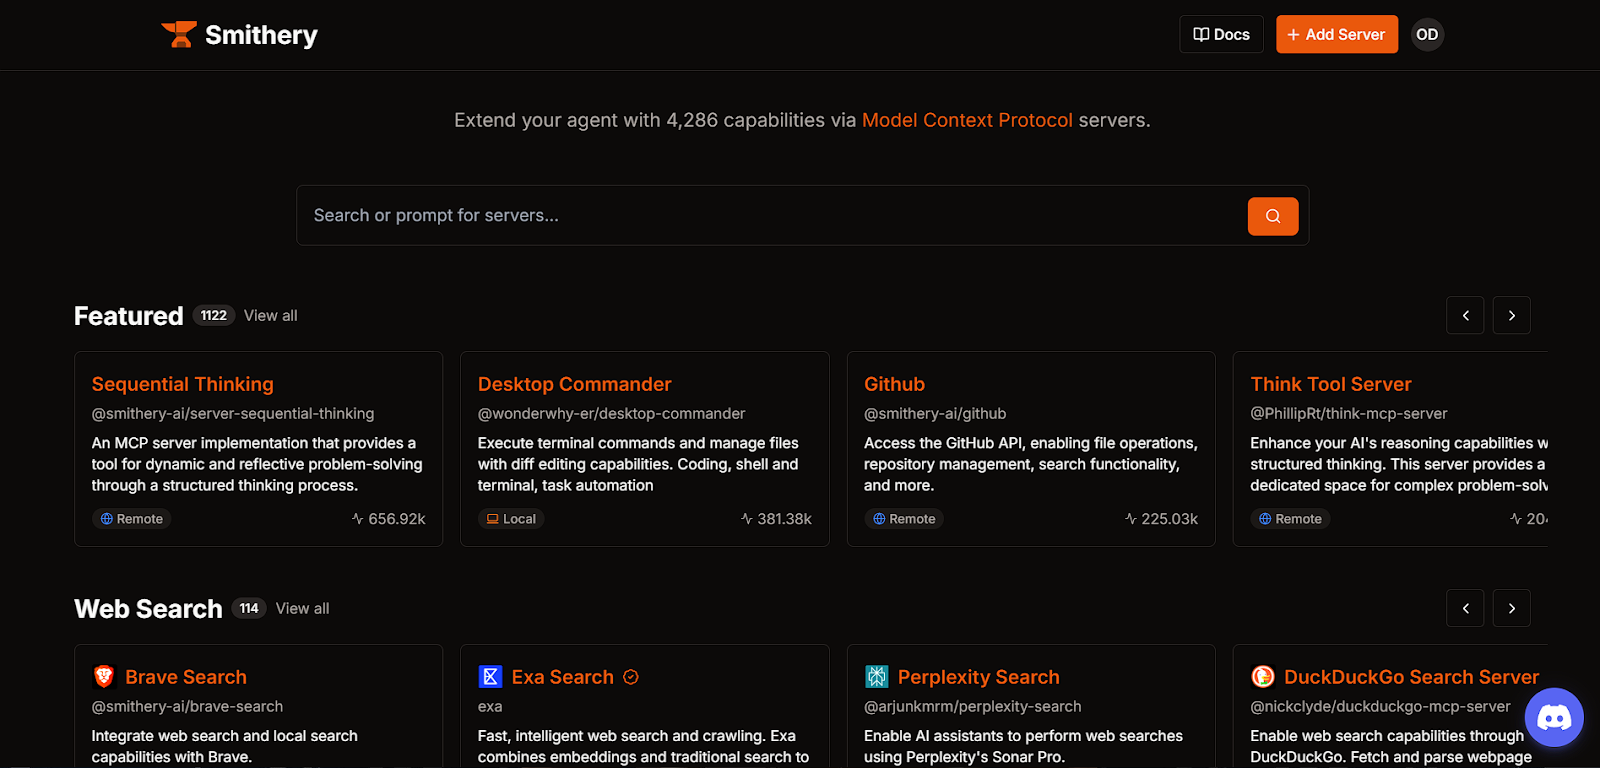Image resolution: width=1600 pixels, height=768 pixels.
Task: Click the Add Server button
Action: coord(1336,35)
